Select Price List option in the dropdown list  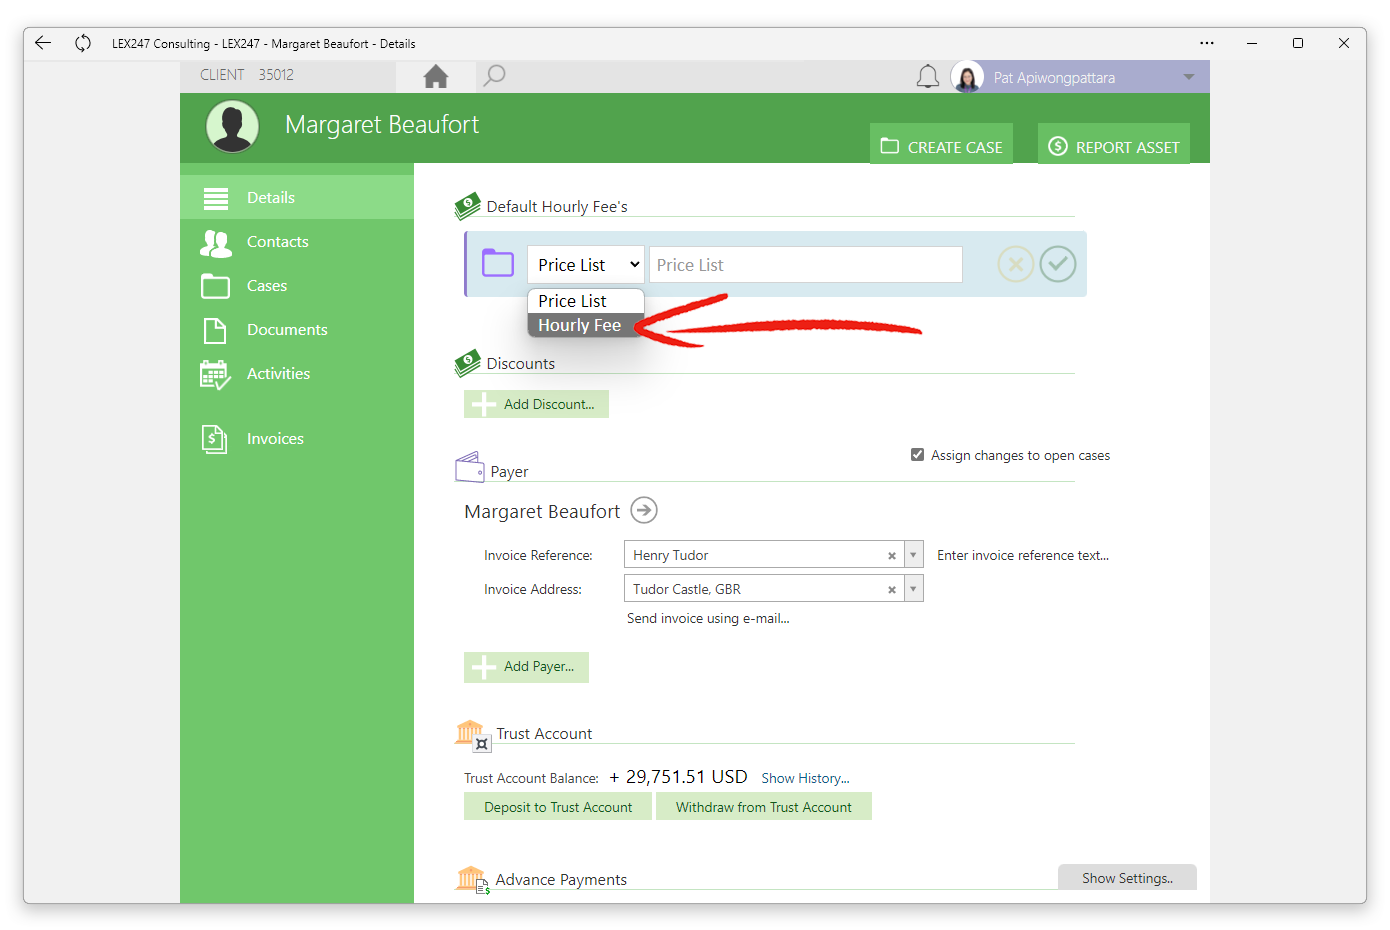[585, 301]
